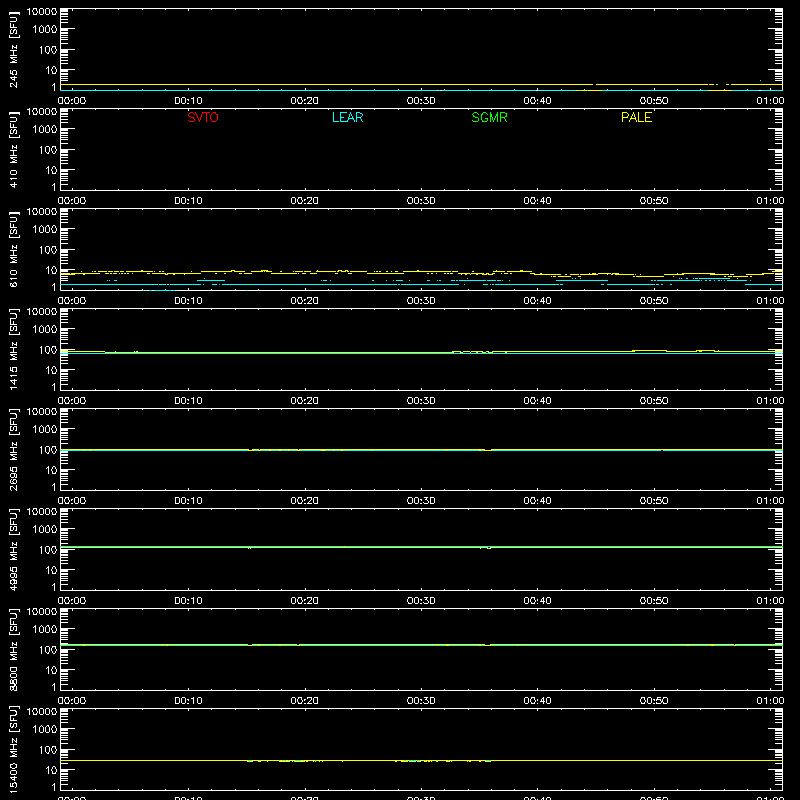Screen dimensions: 800x800
Task: Click 00:10 time label below 410 MHz panel
Action: pos(188,201)
